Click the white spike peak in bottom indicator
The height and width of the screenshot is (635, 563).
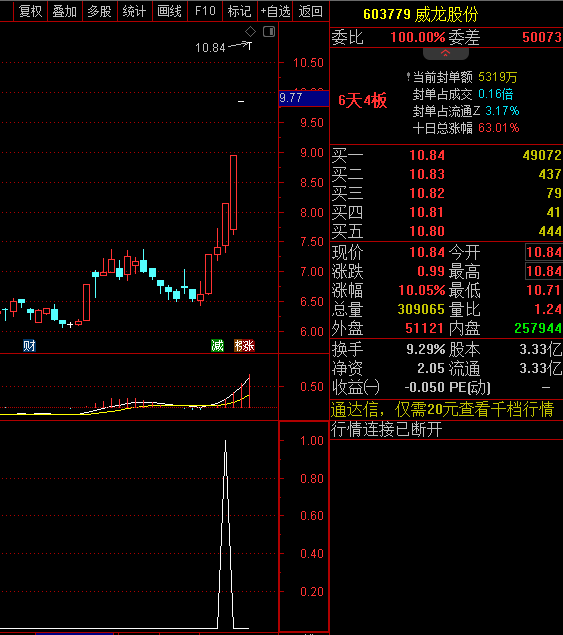(226, 442)
